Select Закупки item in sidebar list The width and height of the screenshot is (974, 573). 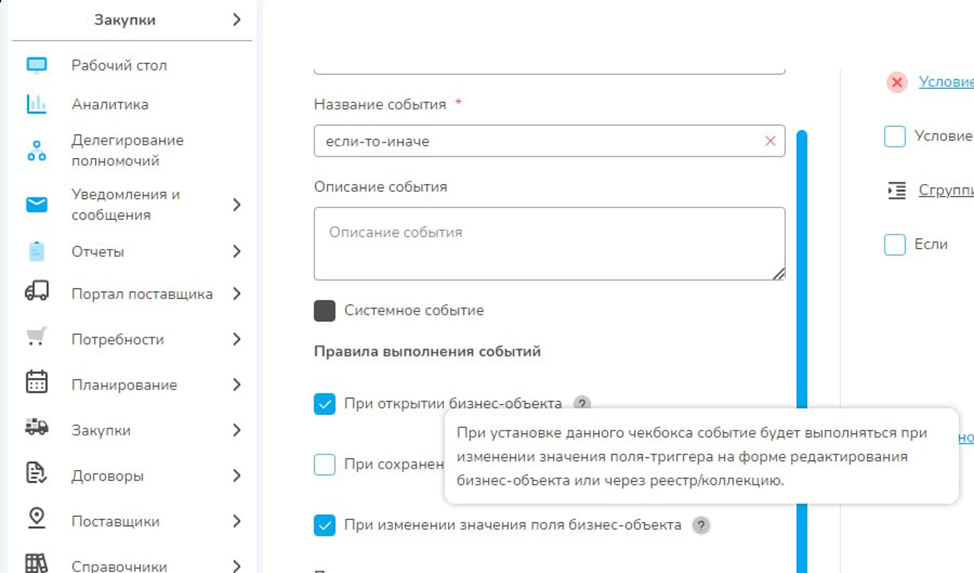101,430
